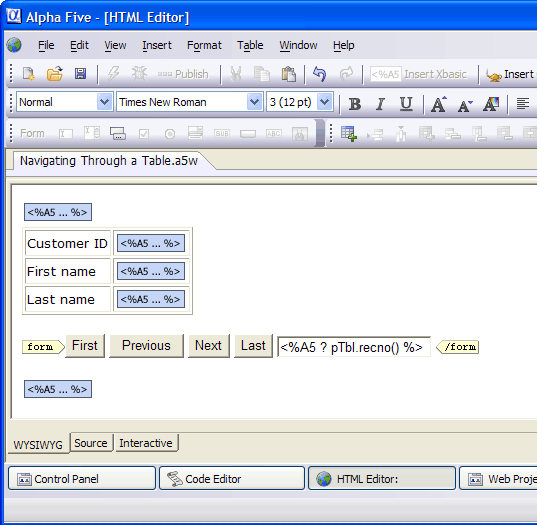
Task: Open the font color icon
Action: pos(491,104)
